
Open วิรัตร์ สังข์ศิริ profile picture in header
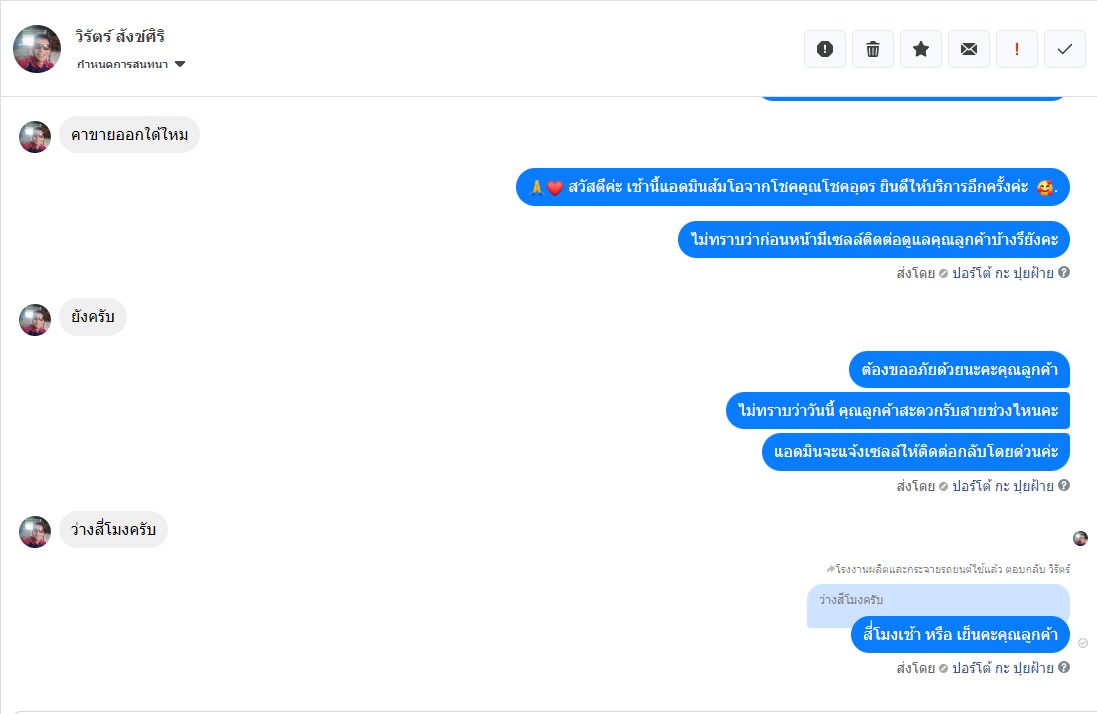(x=37, y=49)
